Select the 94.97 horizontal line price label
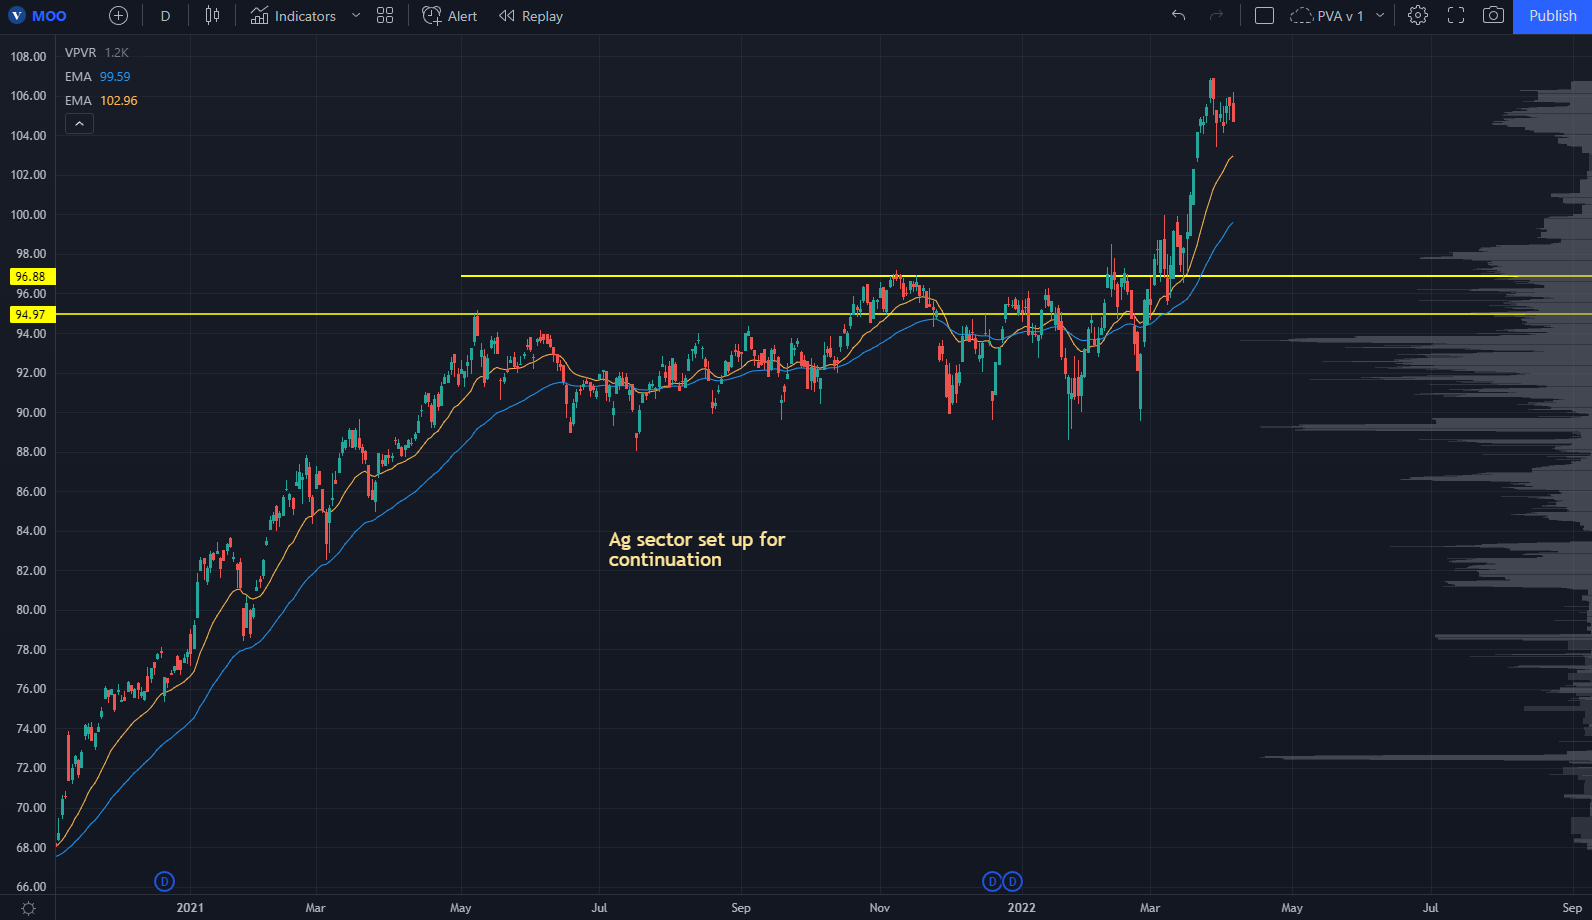The image size is (1592, 920). (31, 314)
